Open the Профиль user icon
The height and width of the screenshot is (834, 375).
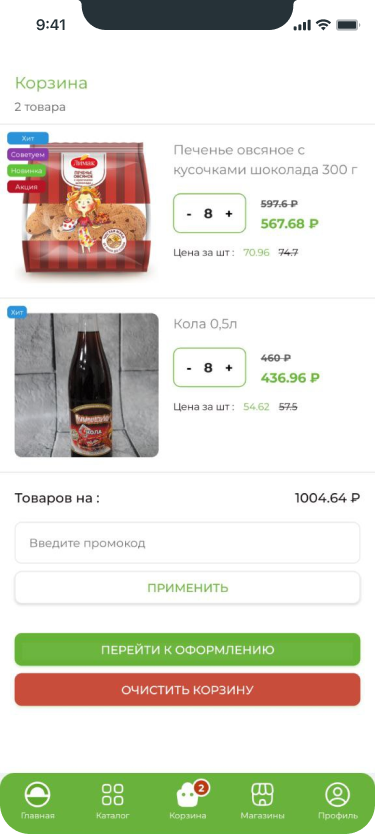point(337,795)
